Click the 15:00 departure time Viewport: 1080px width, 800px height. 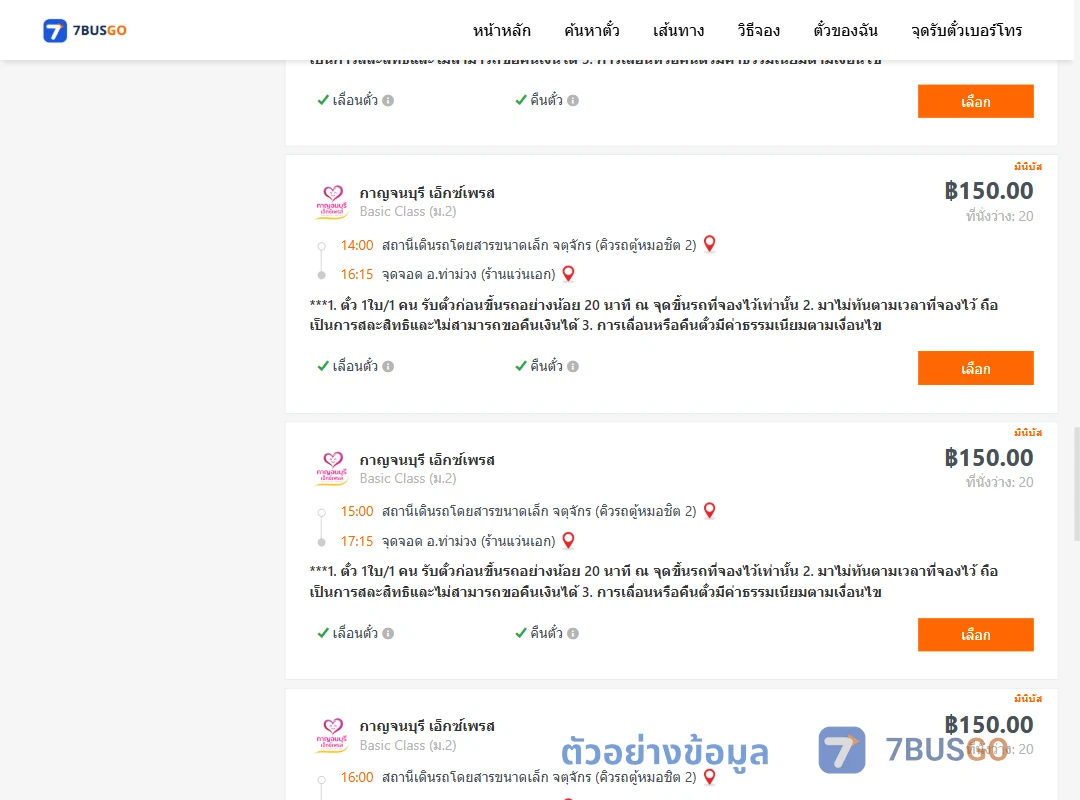(x=357, y=511)
